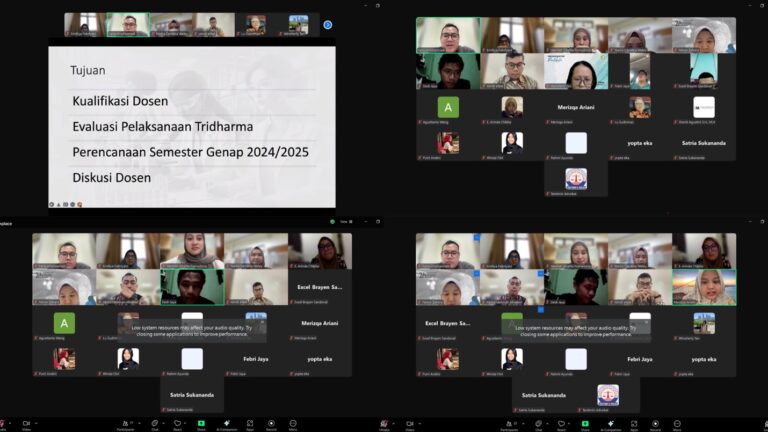Open Reactions in bottom-left Zoom window
Image resolution: width=768 pixels, height=432 pixels.
pos(177,424)
